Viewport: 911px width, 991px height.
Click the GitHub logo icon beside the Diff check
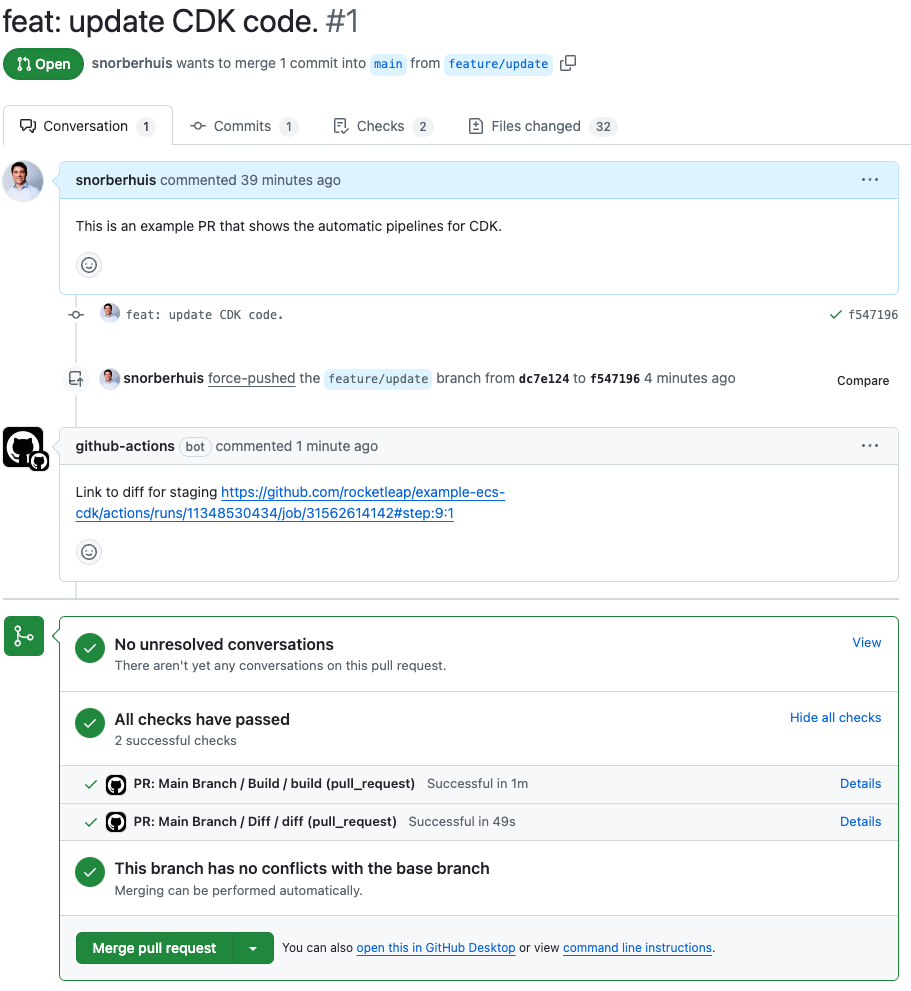tap(116, 821)
